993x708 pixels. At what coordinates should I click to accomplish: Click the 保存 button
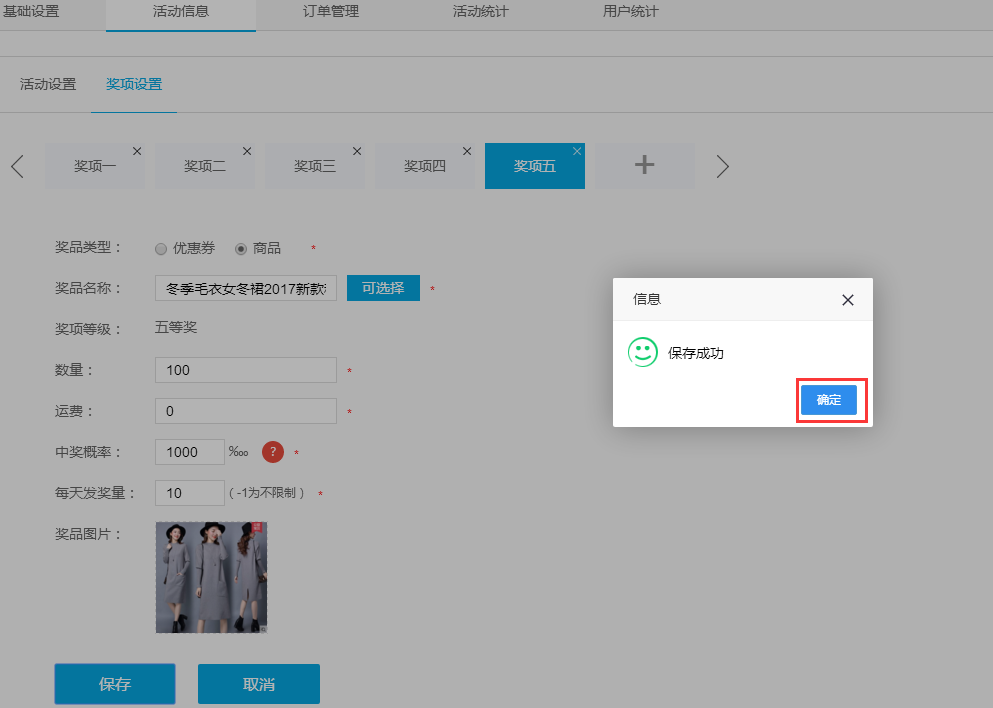coord(115,684)
